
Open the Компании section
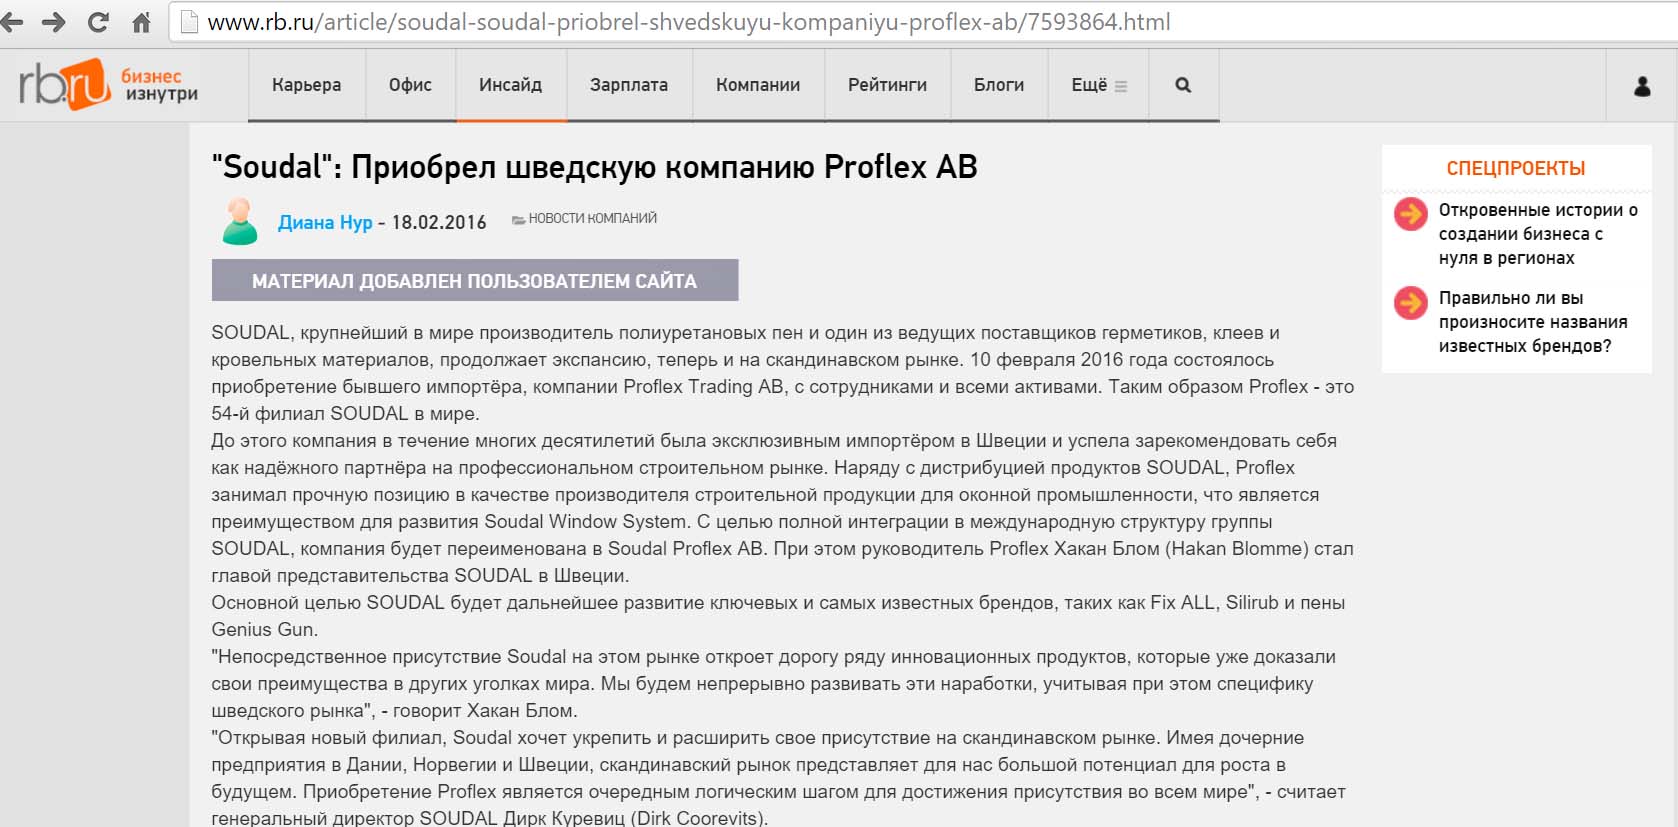pos(758,85)
